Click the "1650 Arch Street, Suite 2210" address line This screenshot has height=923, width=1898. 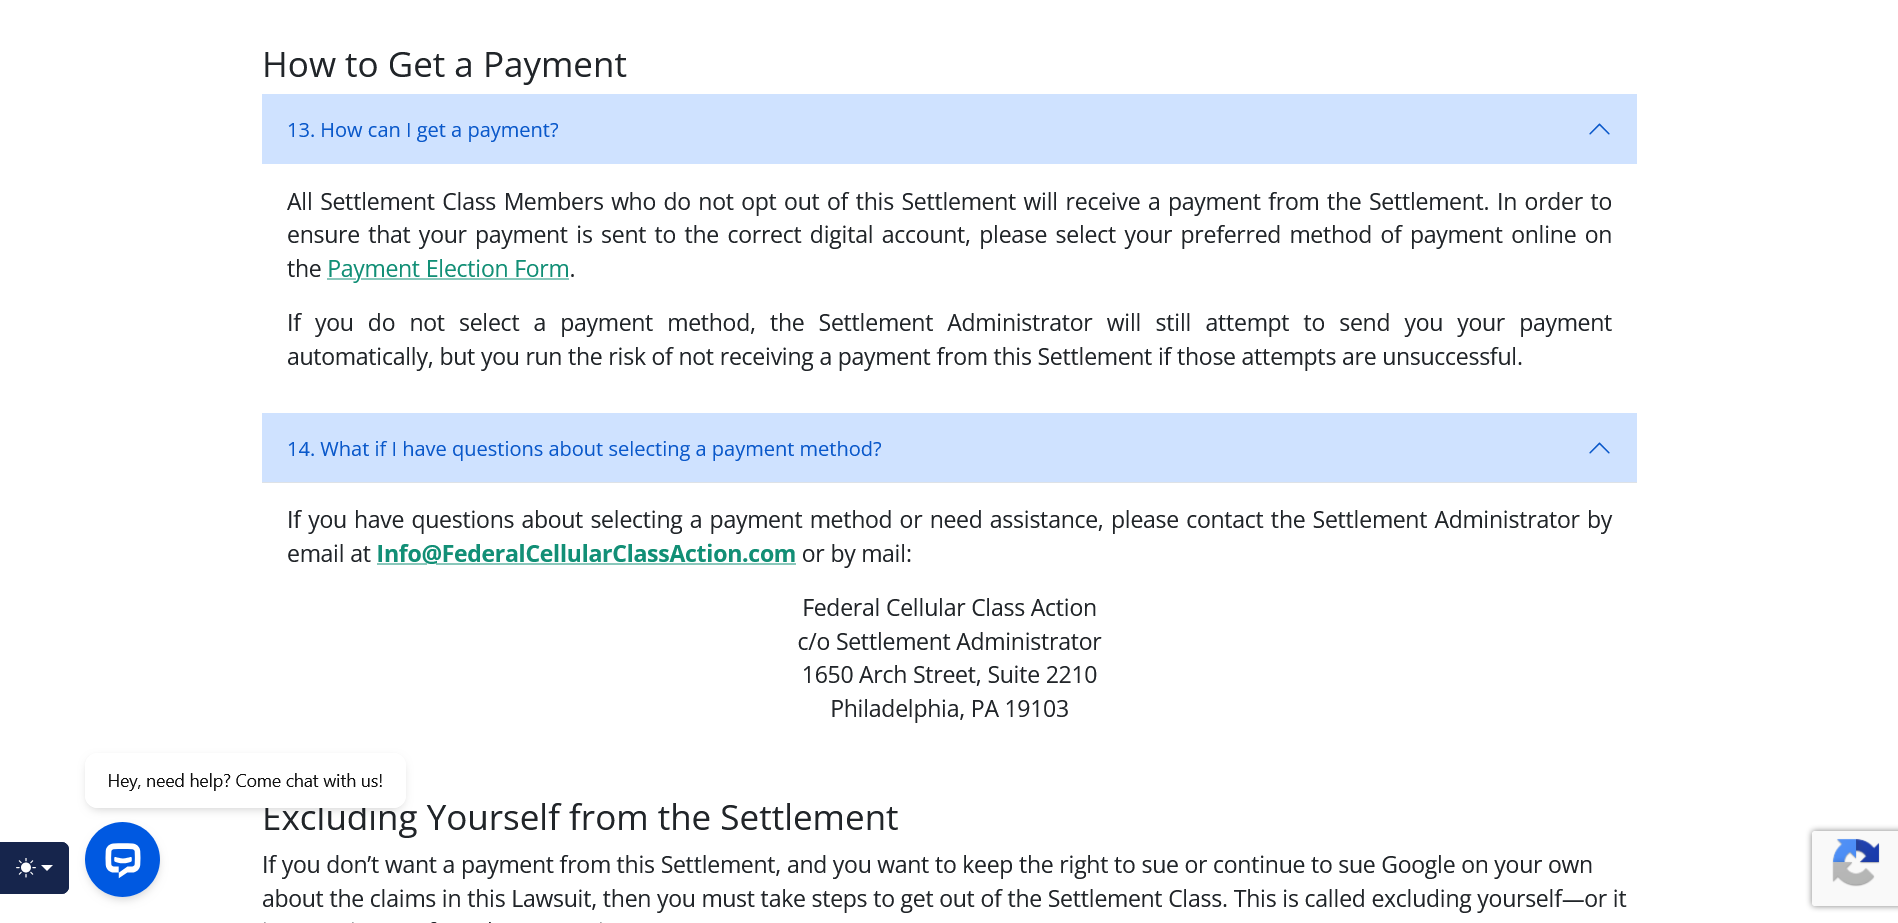click(949, 675)
